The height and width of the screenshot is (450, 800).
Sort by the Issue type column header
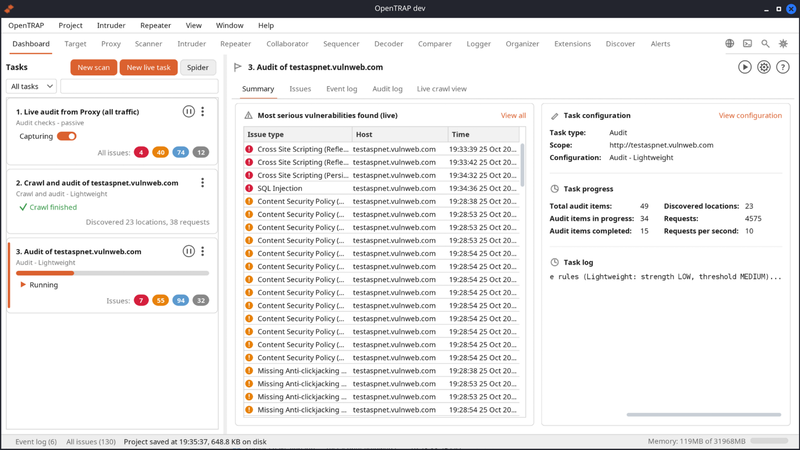[x=297, y=135]
